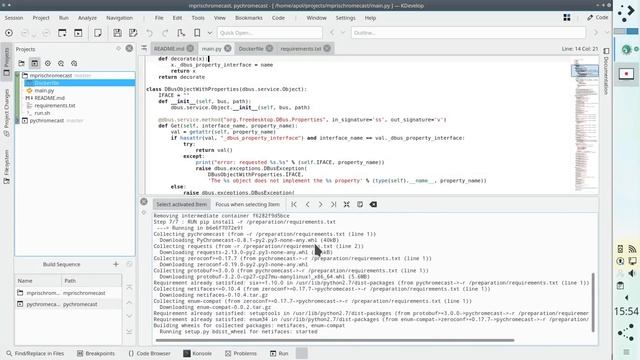Open the Bookmarks menu
The width and height of the screenshot is (640, 360).
249,18
